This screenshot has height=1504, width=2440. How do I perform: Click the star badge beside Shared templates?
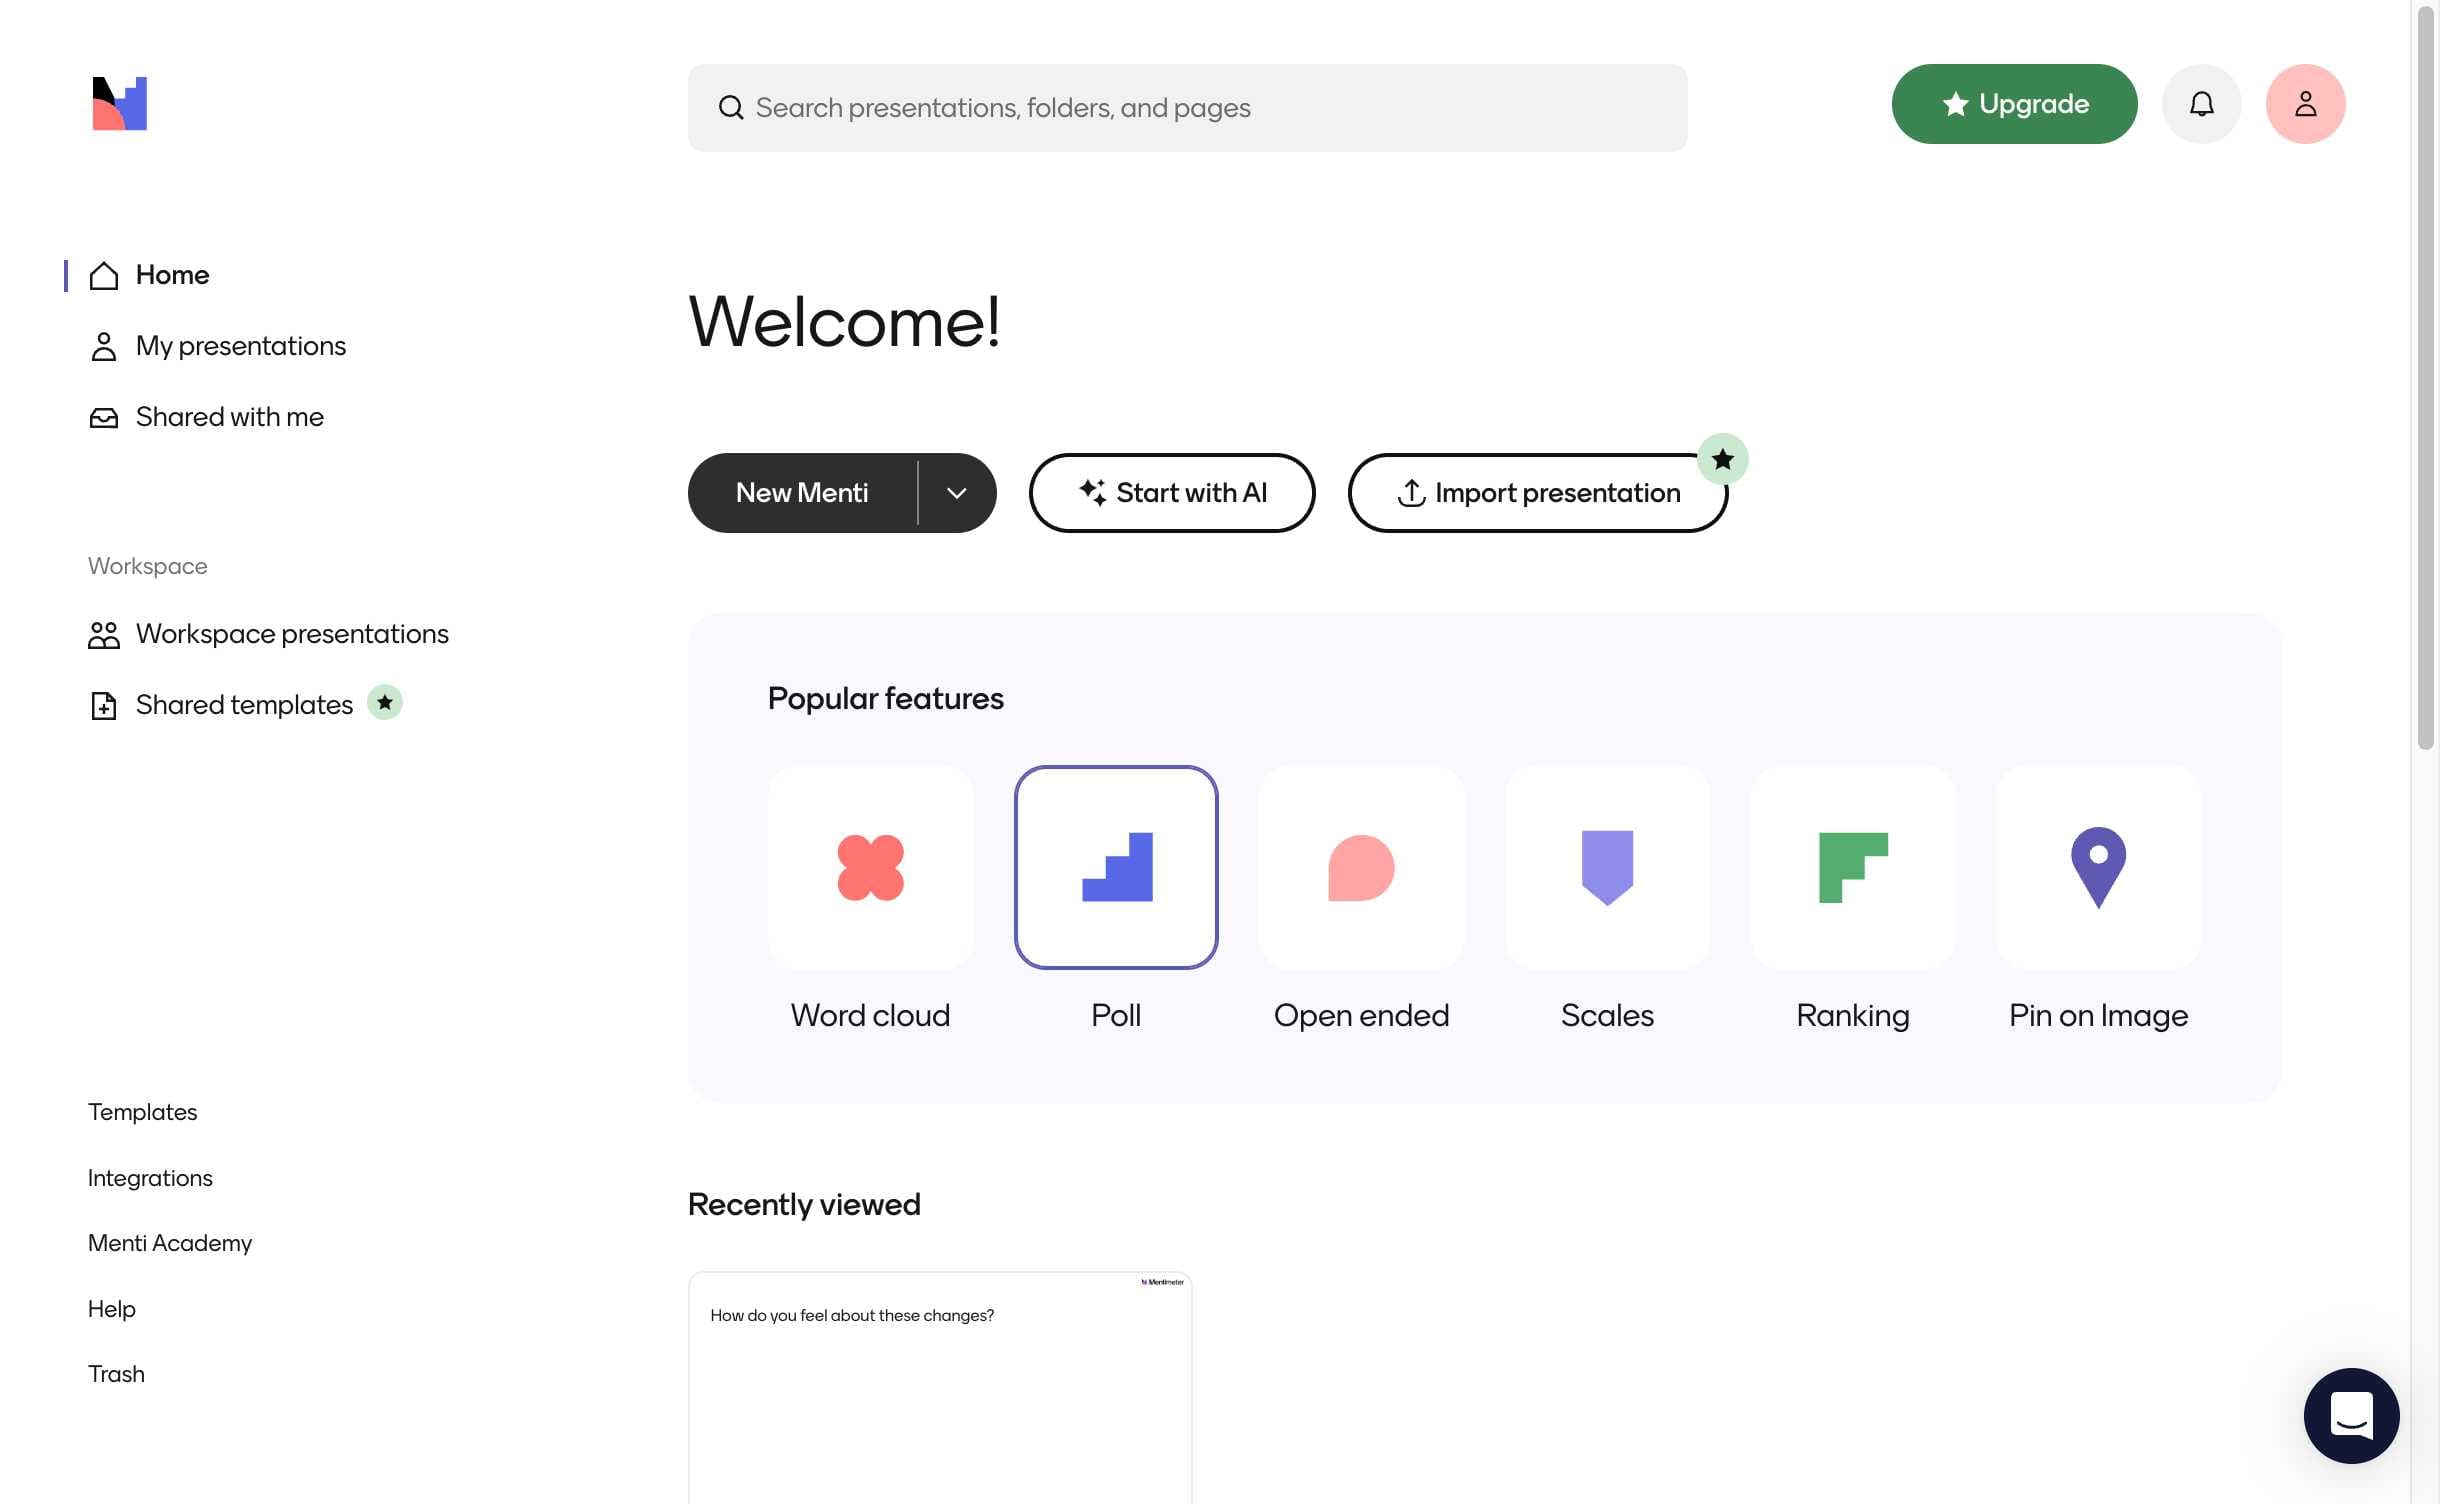[385, 702]
